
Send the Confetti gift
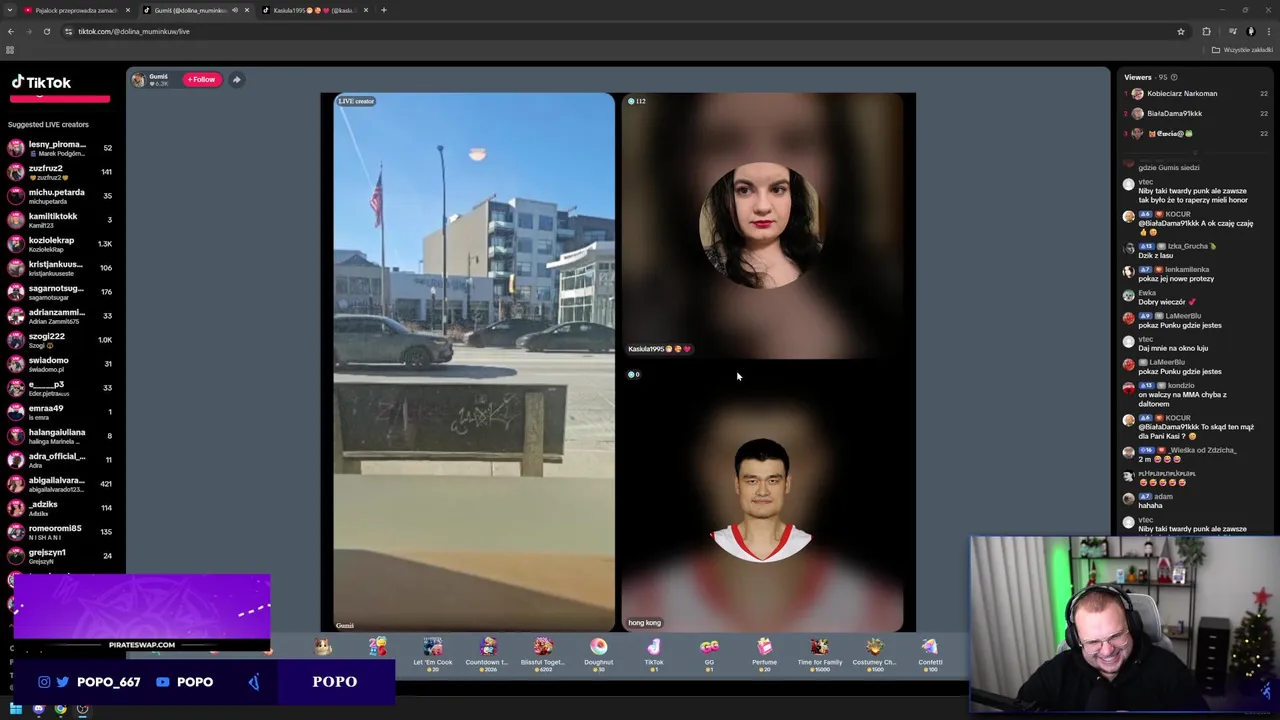click(930, 654)
